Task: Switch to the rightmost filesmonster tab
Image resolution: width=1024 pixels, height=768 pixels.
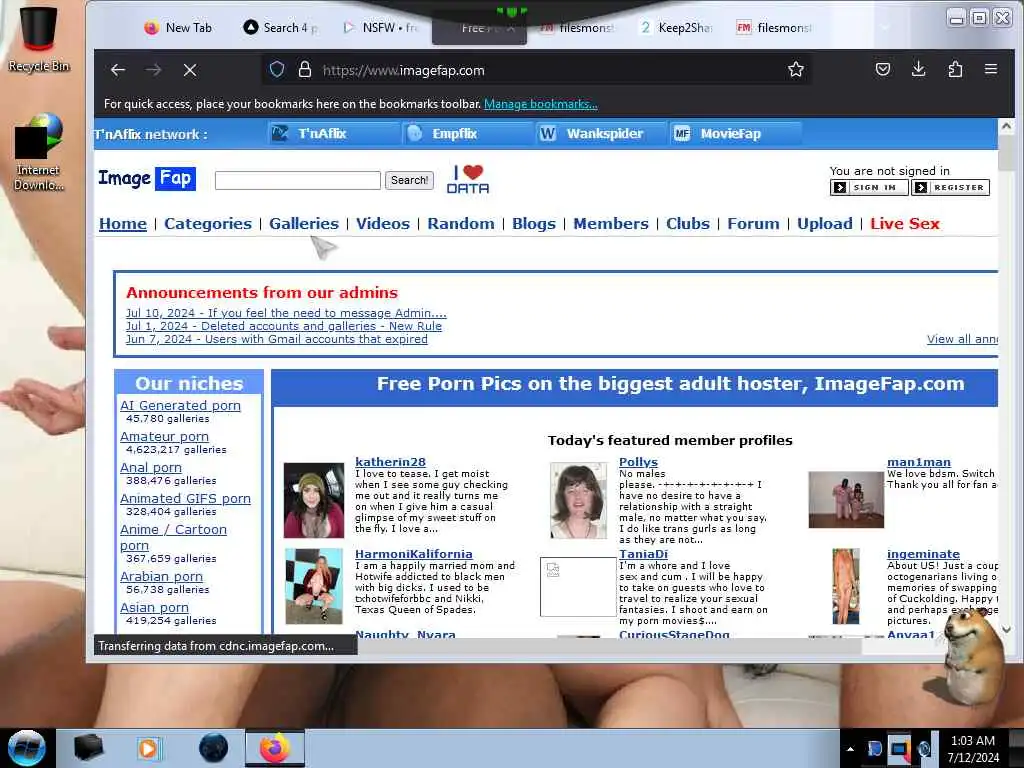Action: [775, 27]
